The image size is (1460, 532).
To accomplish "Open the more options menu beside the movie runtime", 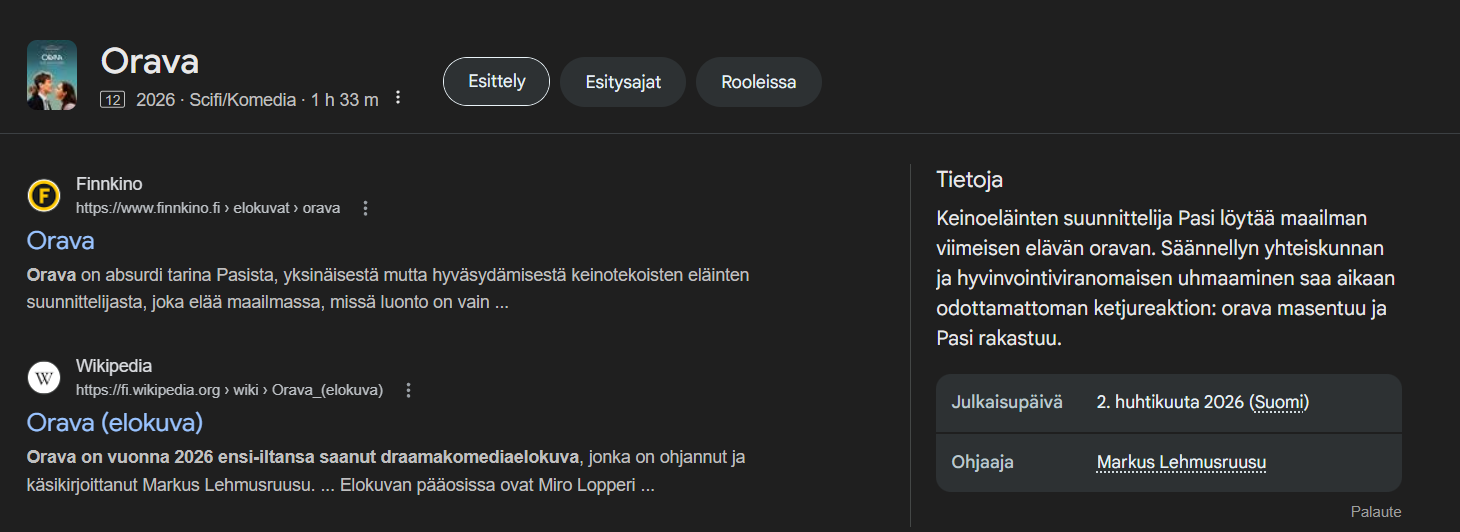I will (x=398, y=98).
